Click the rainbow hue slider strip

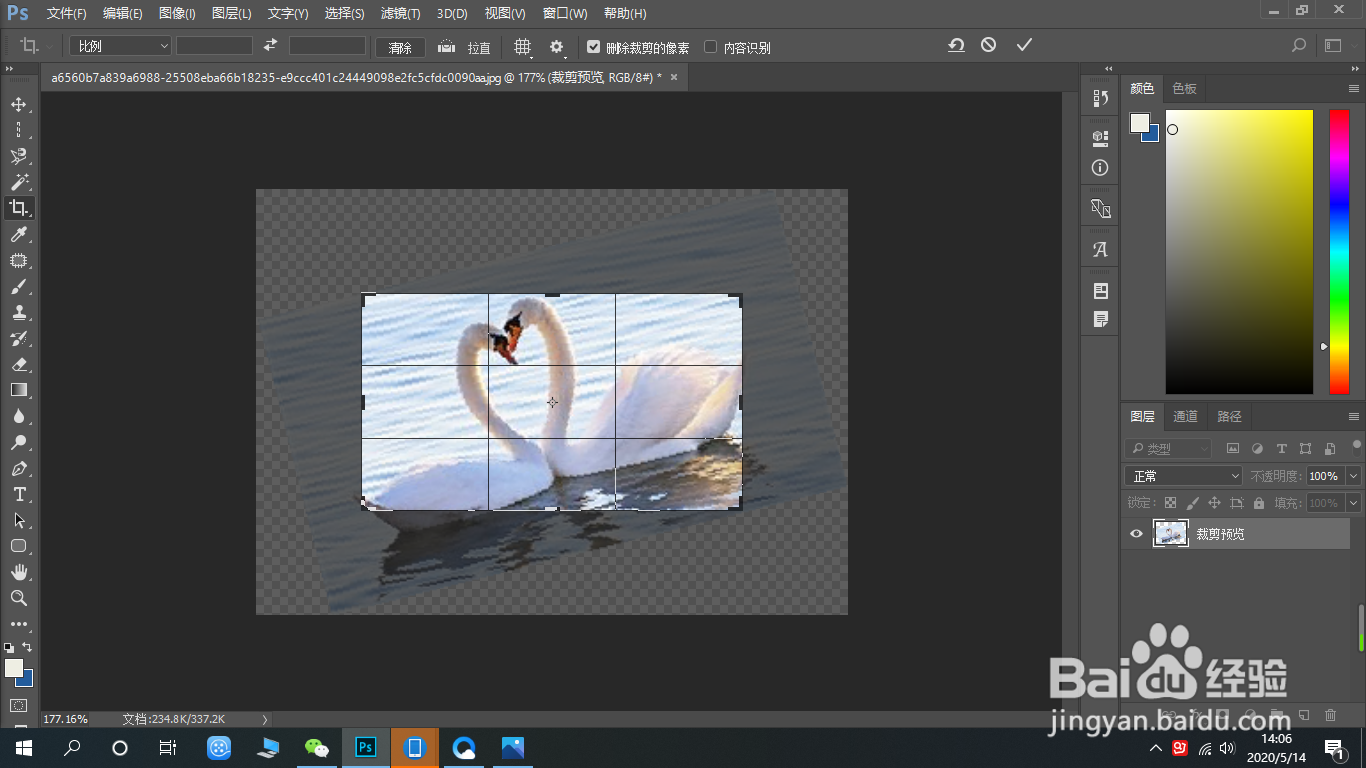(1339, 251)
